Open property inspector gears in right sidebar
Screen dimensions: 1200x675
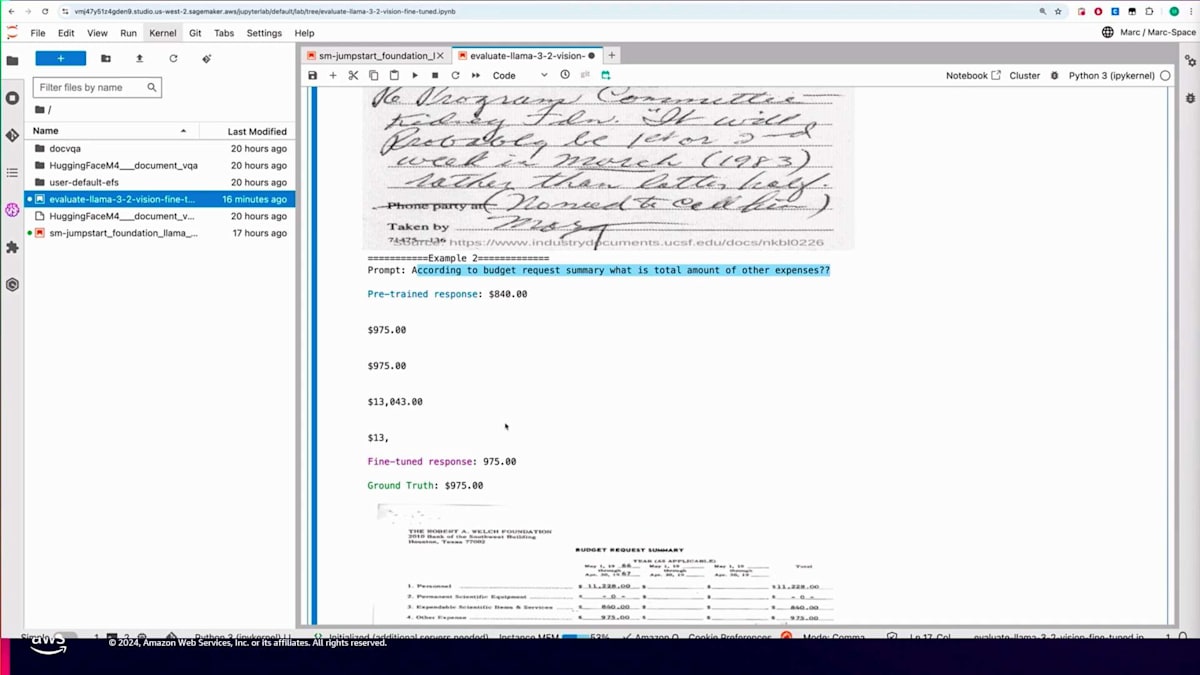click(x=1190, y=60)
